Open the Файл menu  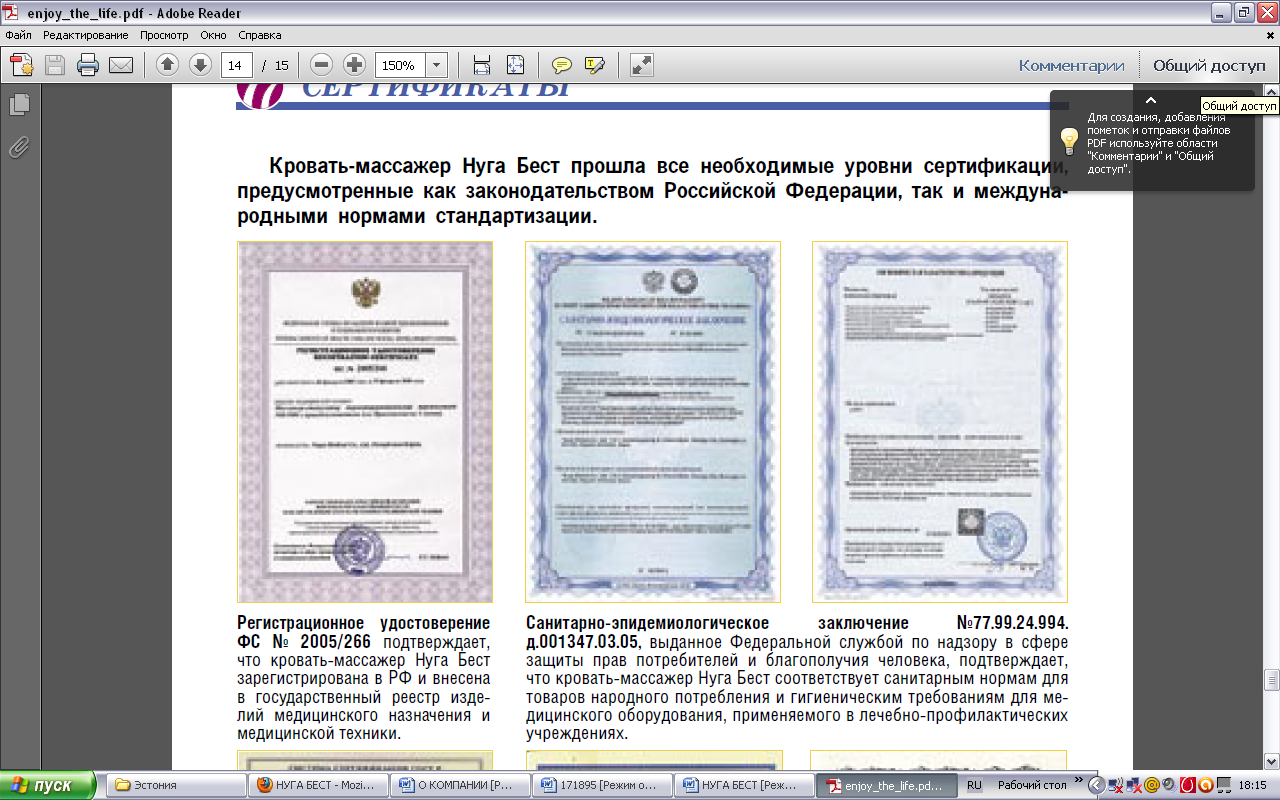tap(18, 35)
